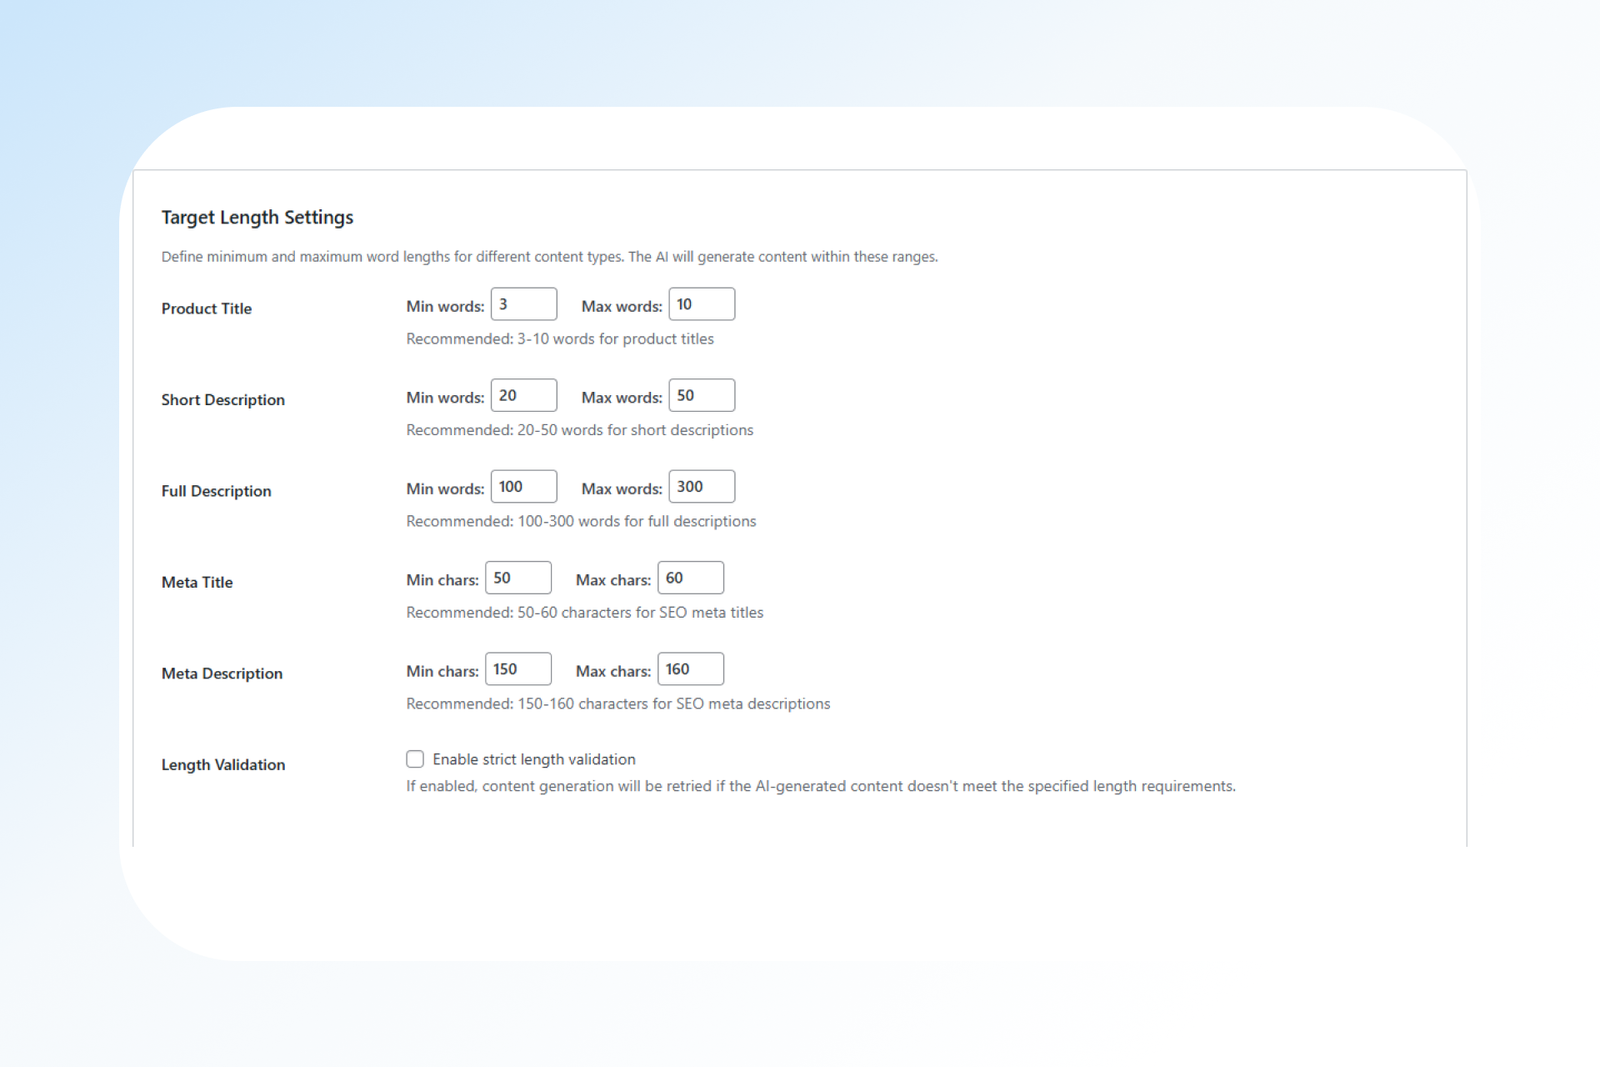Click the Short Description row label
The width and height of the screenshot is (1600, 1067).
coord(223,400)
